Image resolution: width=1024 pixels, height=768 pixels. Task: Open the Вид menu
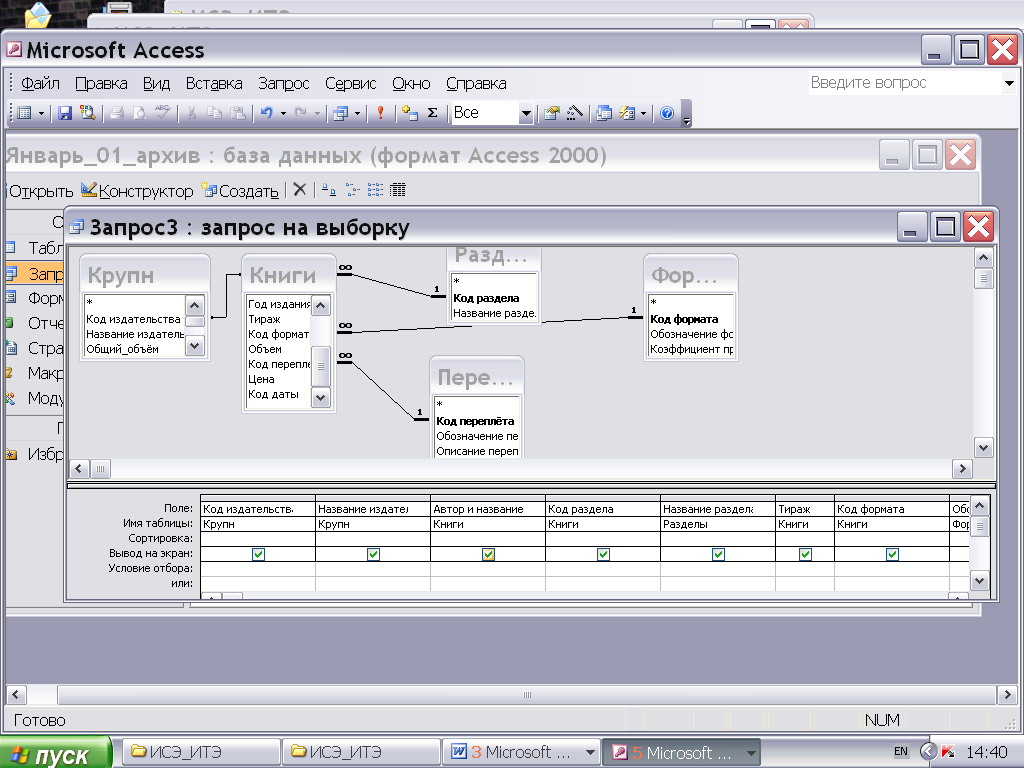tap(157, 84)
